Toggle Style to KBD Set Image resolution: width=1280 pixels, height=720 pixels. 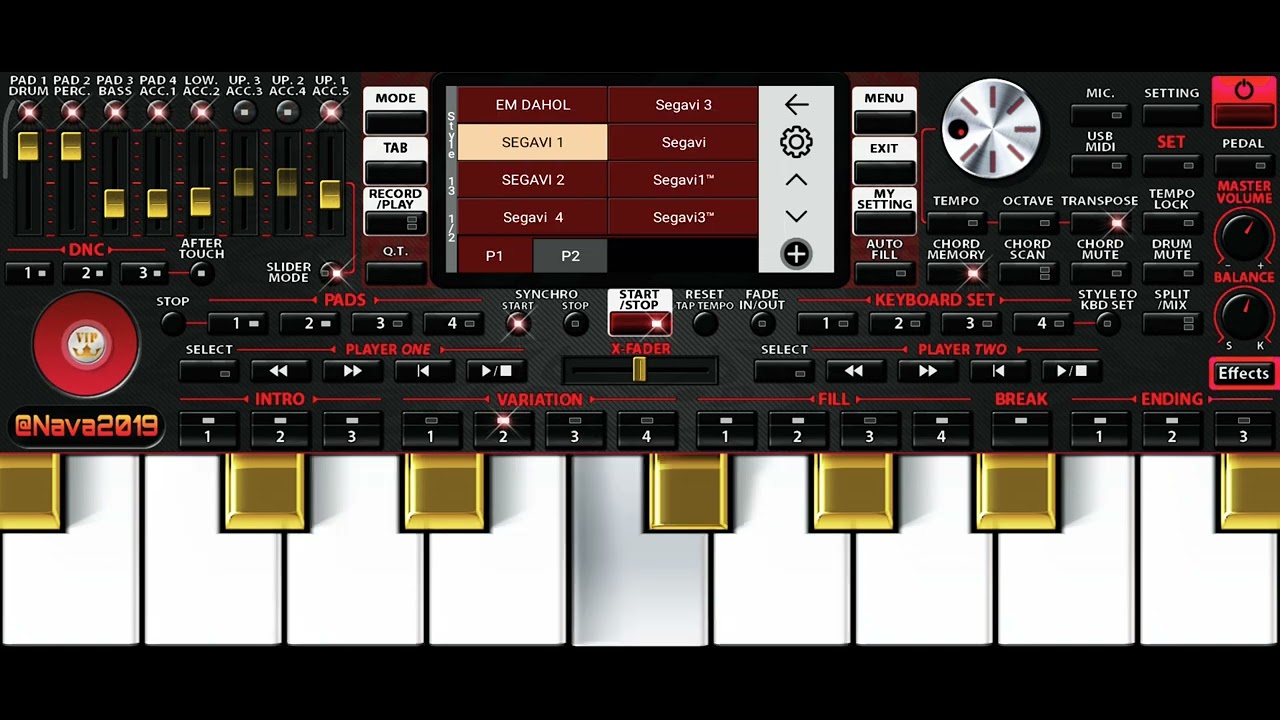click(1106, 323)
